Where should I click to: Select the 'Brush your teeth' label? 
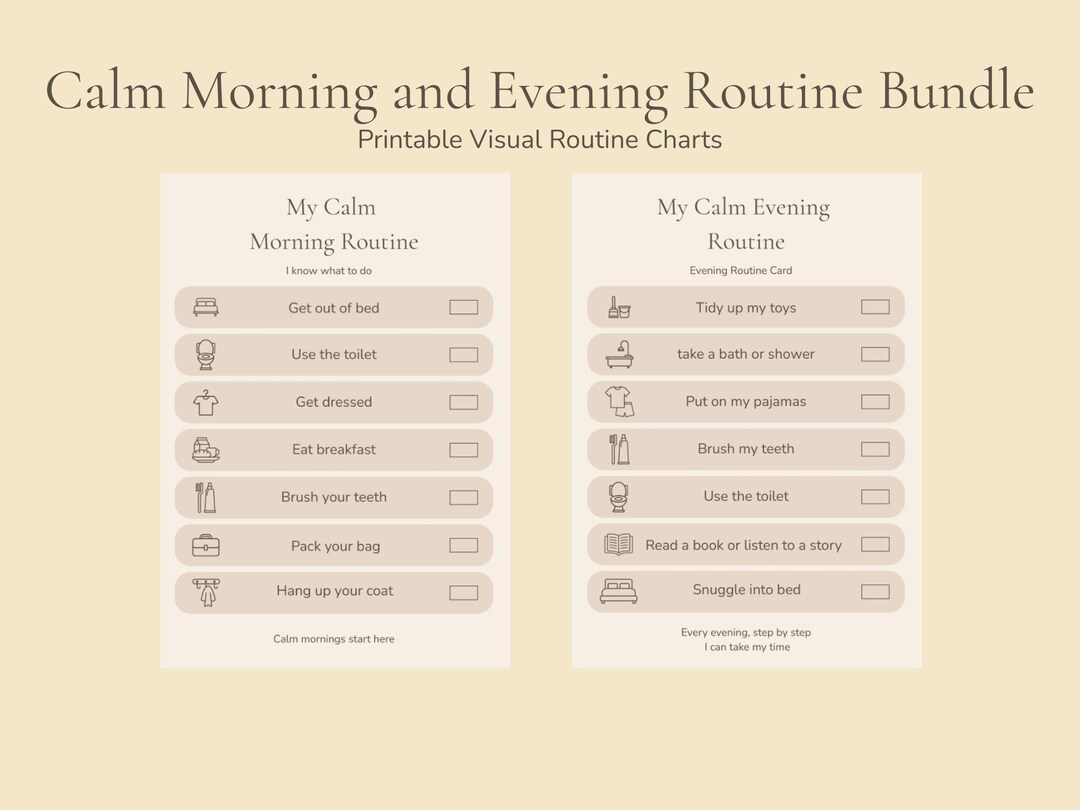click(334, 497)
